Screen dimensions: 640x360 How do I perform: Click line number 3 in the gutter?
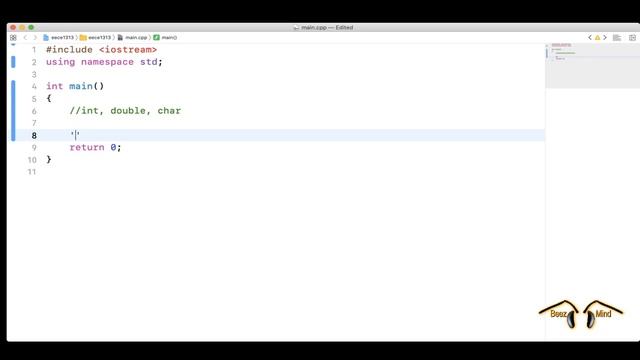34,74
